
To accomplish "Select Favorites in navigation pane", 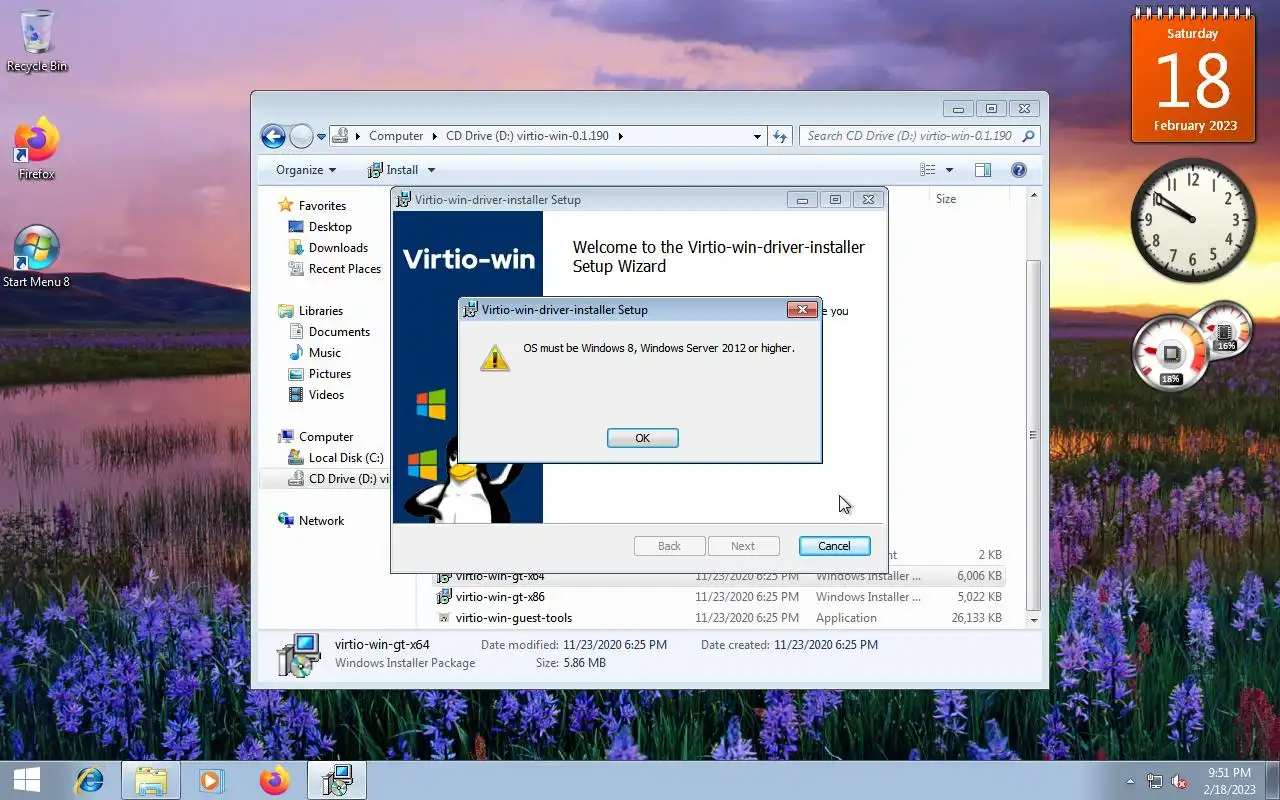I will click(322, 206).
